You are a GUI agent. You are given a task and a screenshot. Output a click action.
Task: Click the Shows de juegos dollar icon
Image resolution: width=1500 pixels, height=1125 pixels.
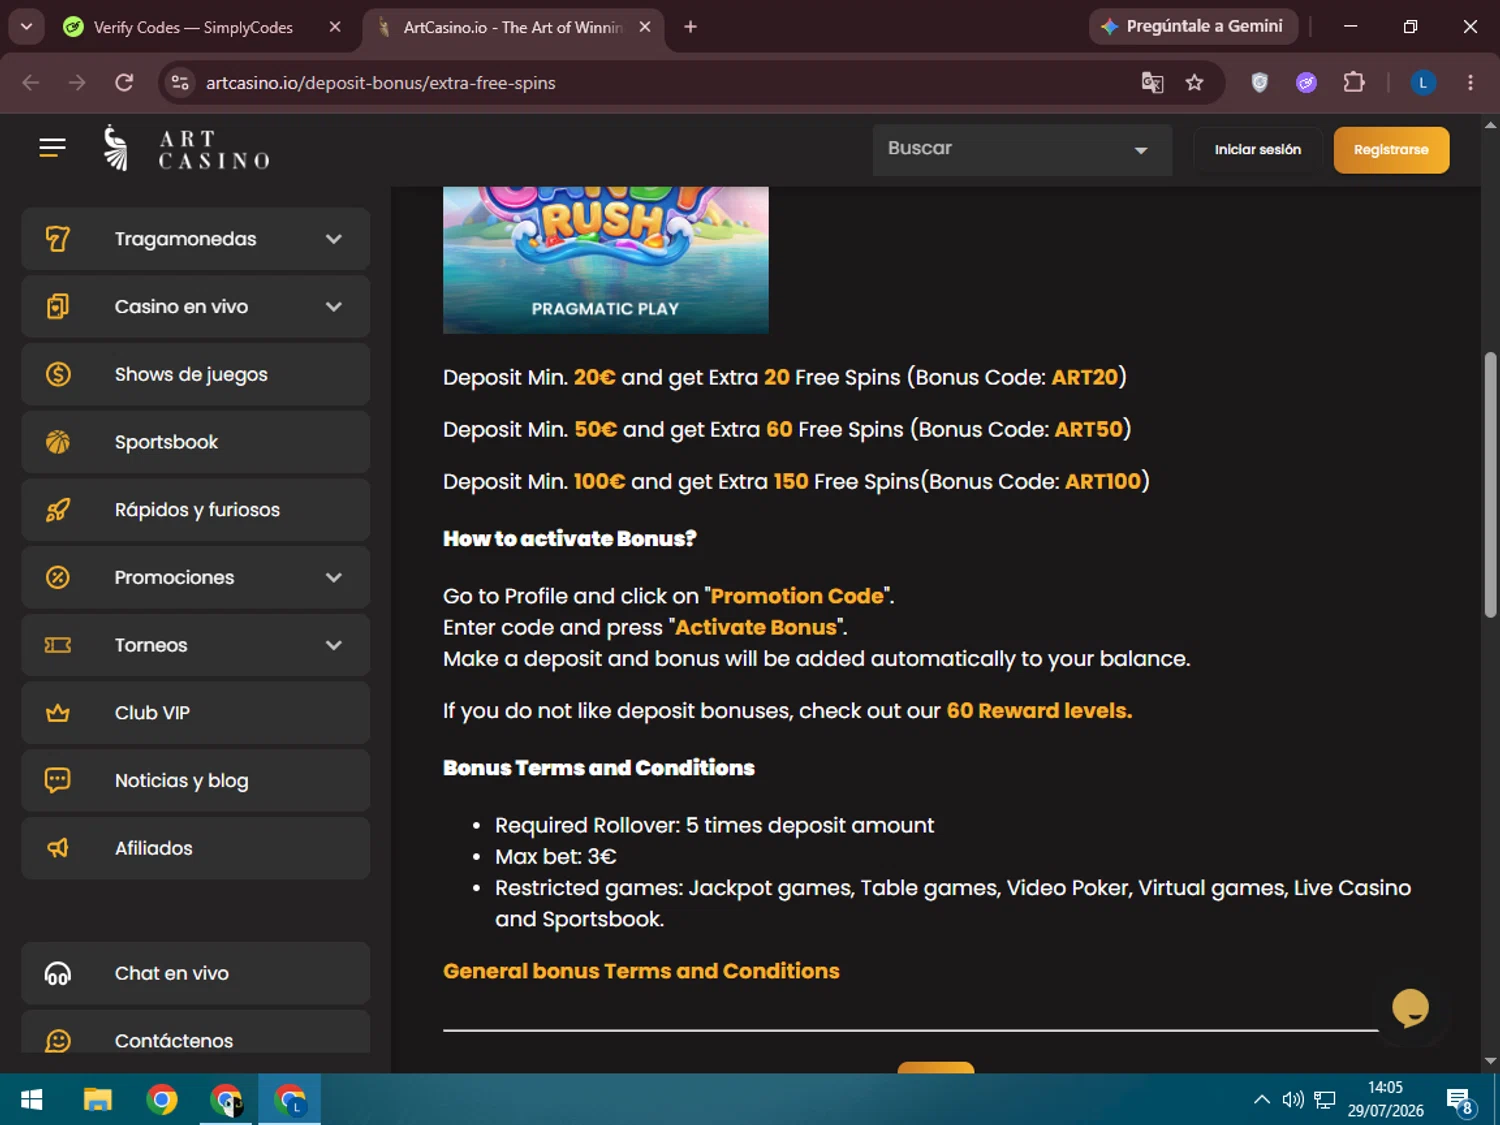pyautogui.click(x=58, y=374)
